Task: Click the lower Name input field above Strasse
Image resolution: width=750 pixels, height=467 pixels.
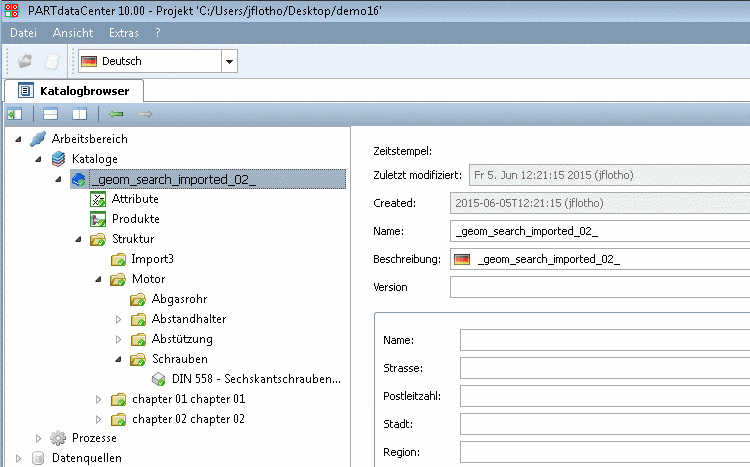Action: click(605, 340)
